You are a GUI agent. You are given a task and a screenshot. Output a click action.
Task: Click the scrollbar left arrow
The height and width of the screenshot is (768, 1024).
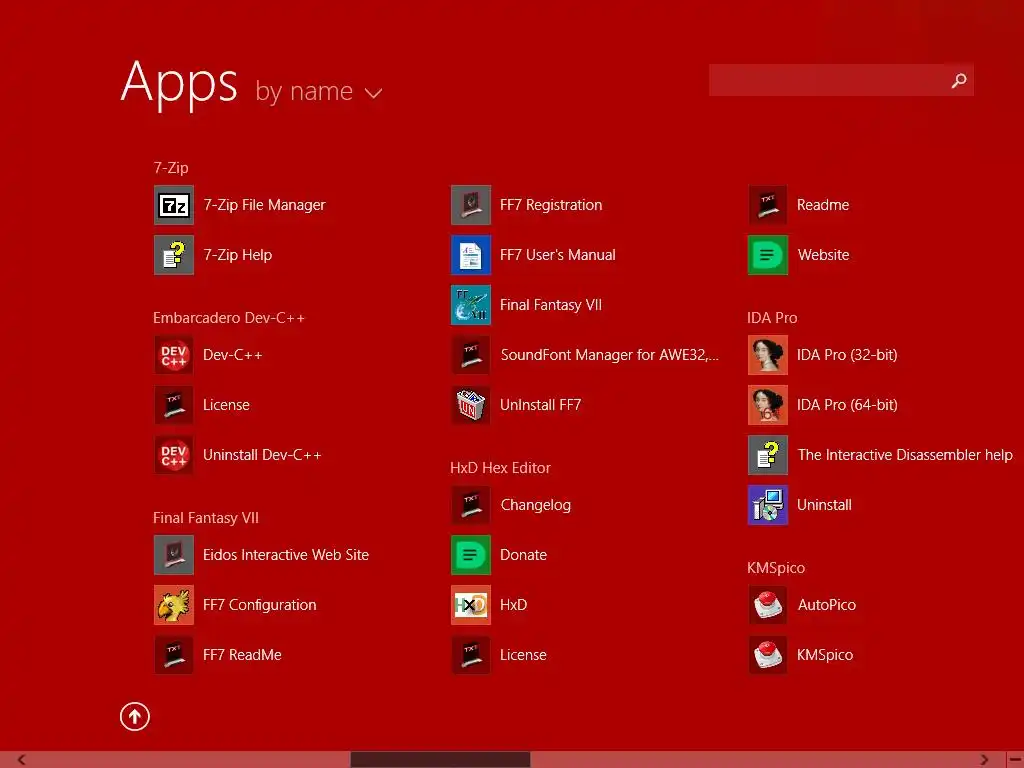tap(21, 760)
